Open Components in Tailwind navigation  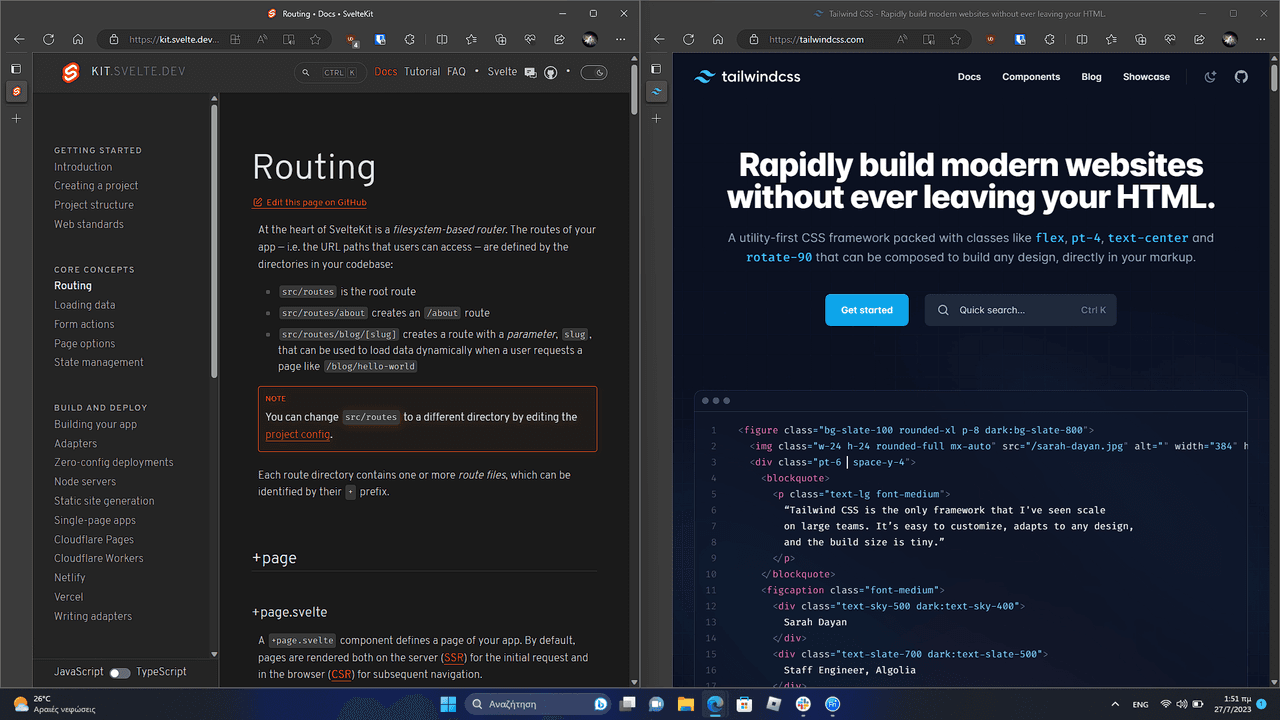click(1031, 77)
